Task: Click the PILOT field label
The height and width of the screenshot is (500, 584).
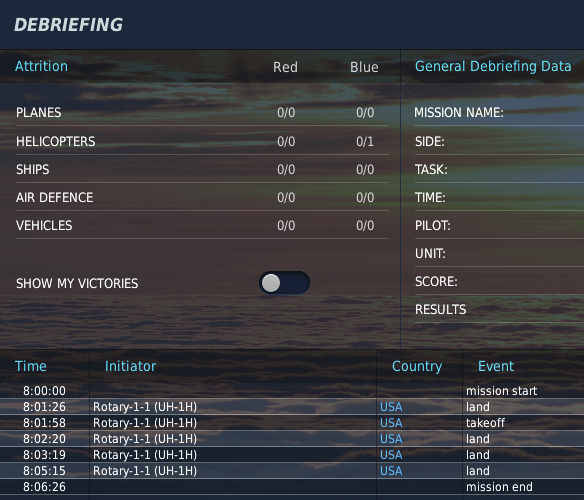Action: pos(433,225)
